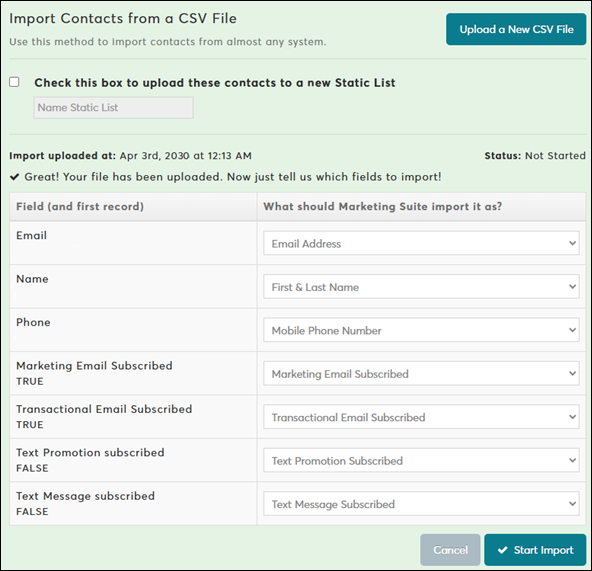Click the 'Import Contacts from a CSV File' heading

pyautogui.click(x=123, y=19)
